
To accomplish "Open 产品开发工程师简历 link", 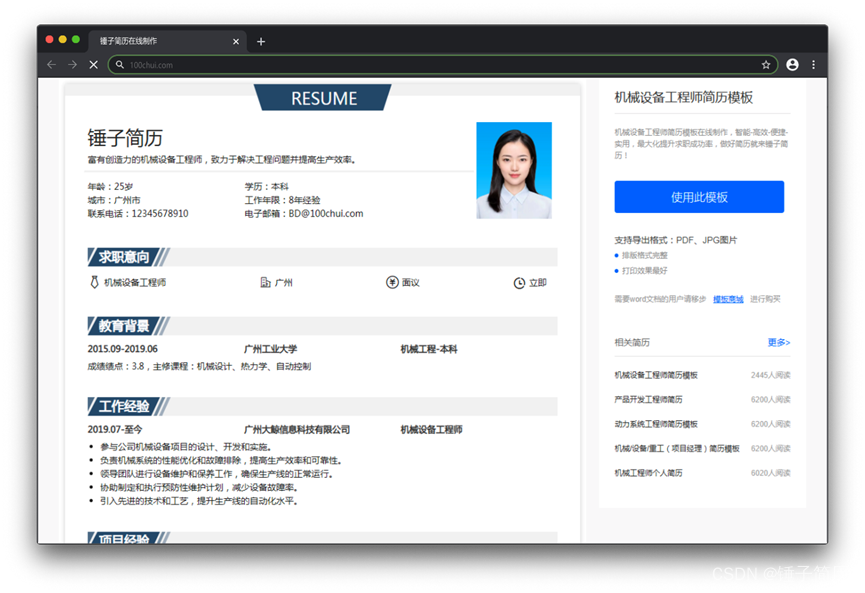I will point(648,399).
